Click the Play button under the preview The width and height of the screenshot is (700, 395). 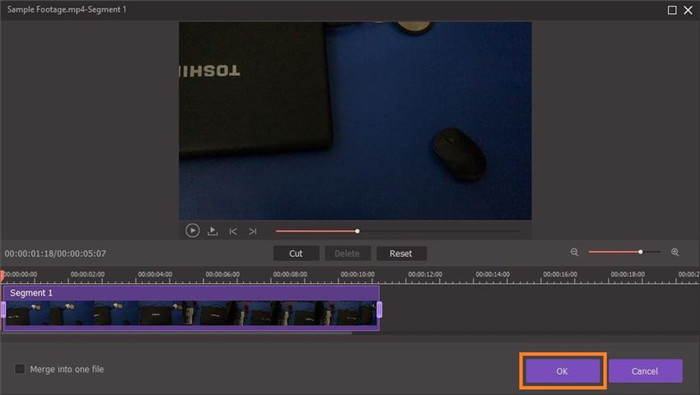pos(192,230)
